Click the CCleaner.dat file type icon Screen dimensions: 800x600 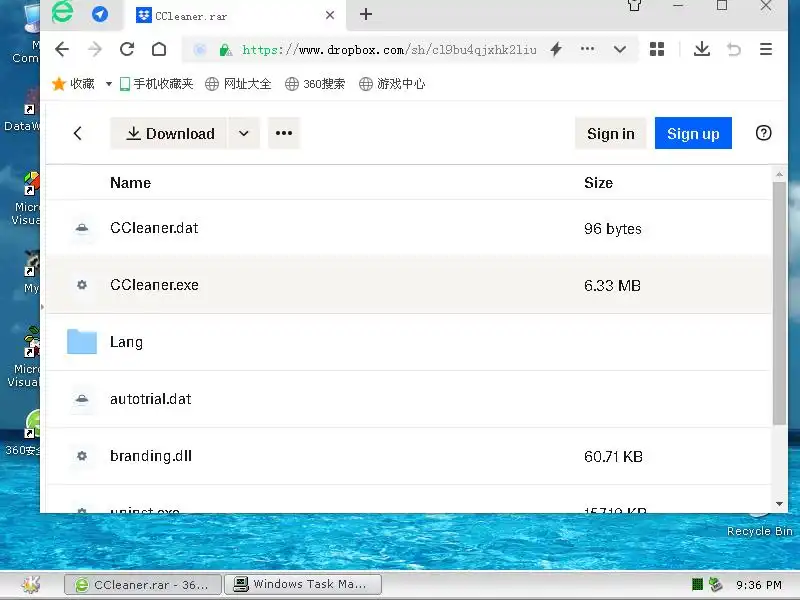(x=82, y=228)
